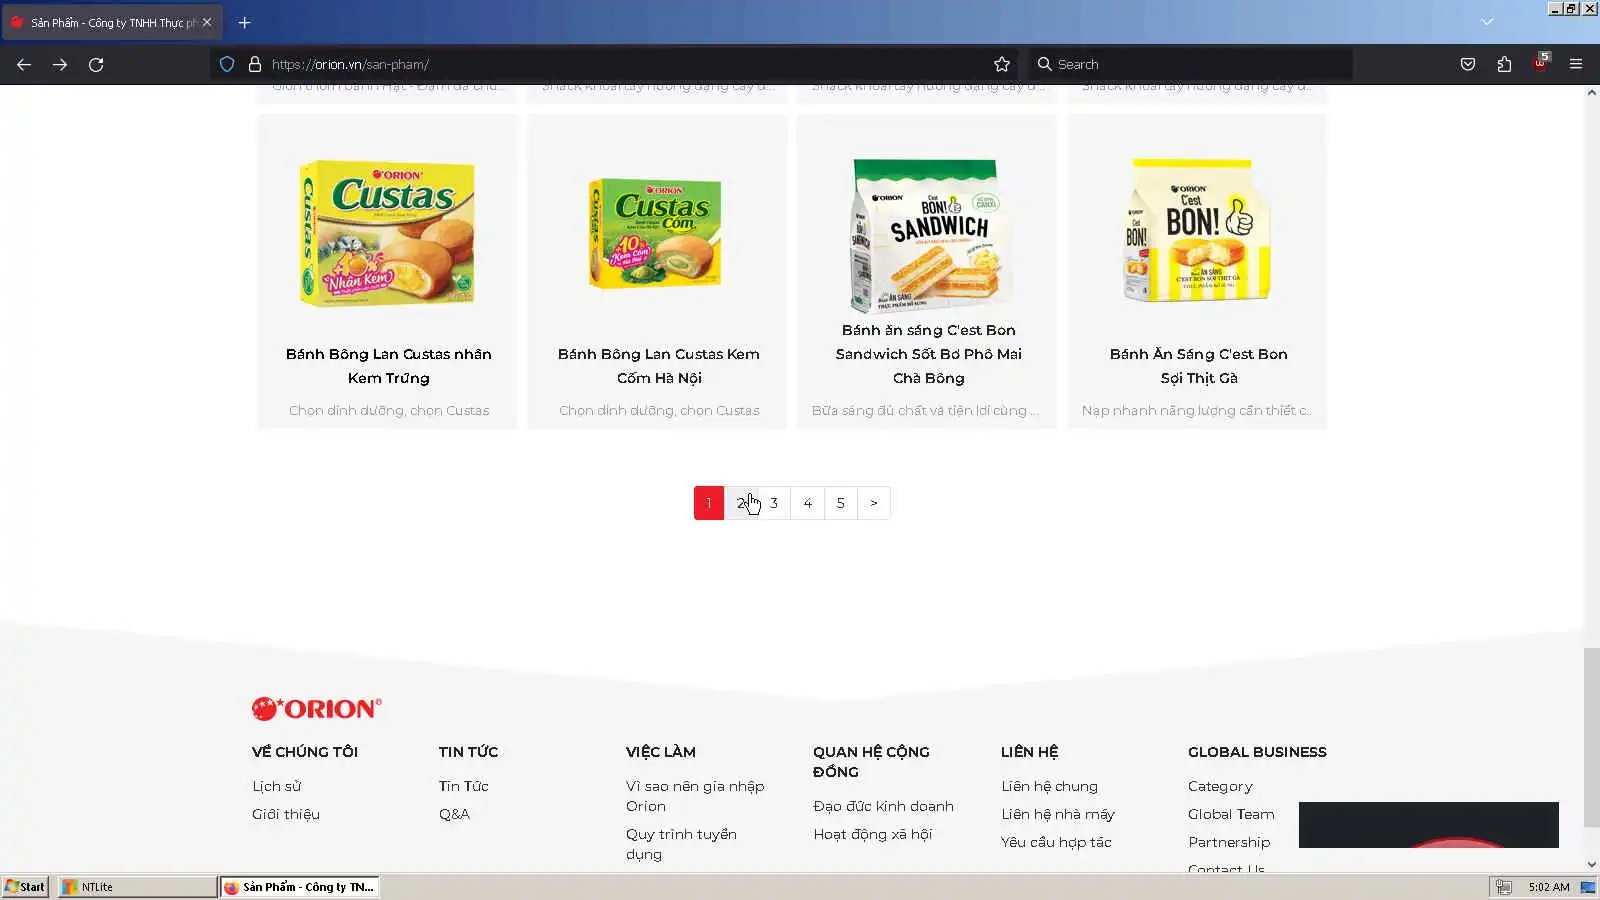Open Lịch sử footer link
The image size is (1600, 900).
pyautogui.click(x=277, y=786)
